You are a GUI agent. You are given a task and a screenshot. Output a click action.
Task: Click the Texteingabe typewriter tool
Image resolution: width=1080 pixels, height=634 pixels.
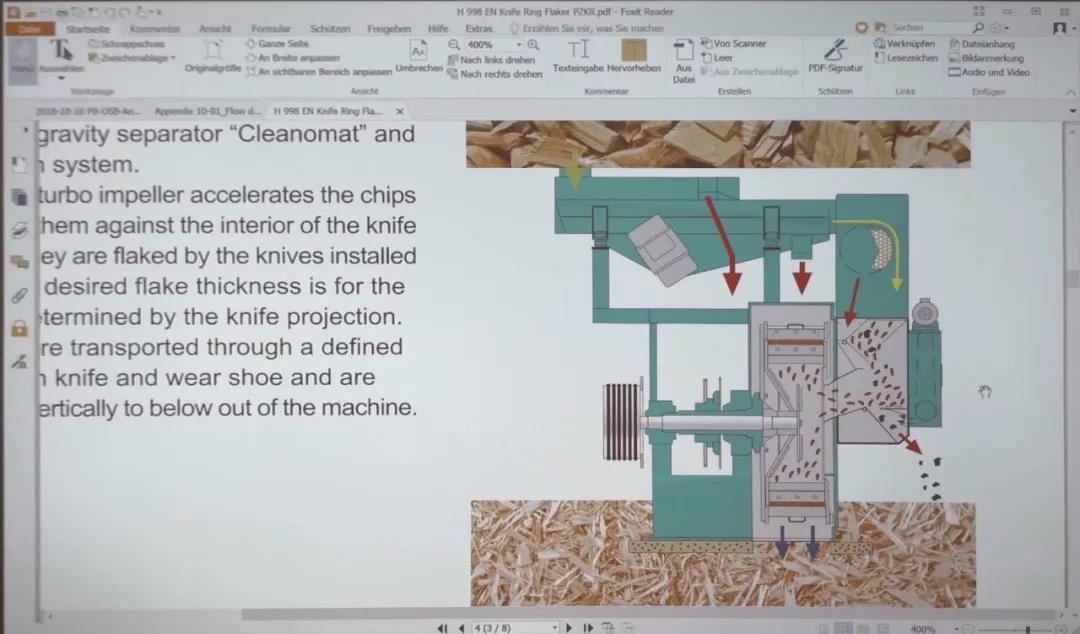click(577, 55)
